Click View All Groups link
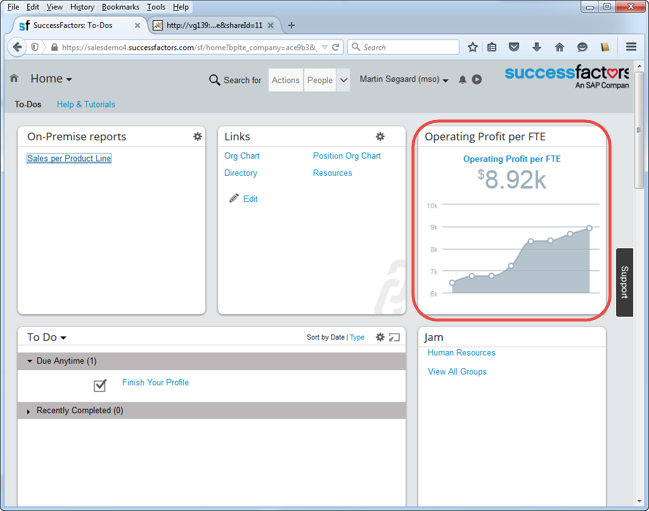Viewport: 649px width, 511px height. click(x=457, y=372)
